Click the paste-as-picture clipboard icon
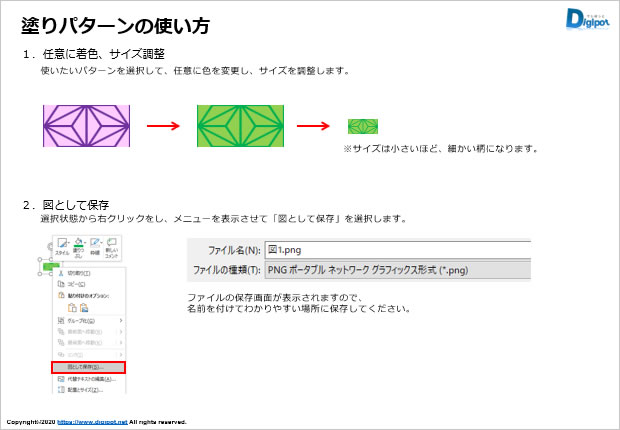The image size is (620, 430). (84, 308)
